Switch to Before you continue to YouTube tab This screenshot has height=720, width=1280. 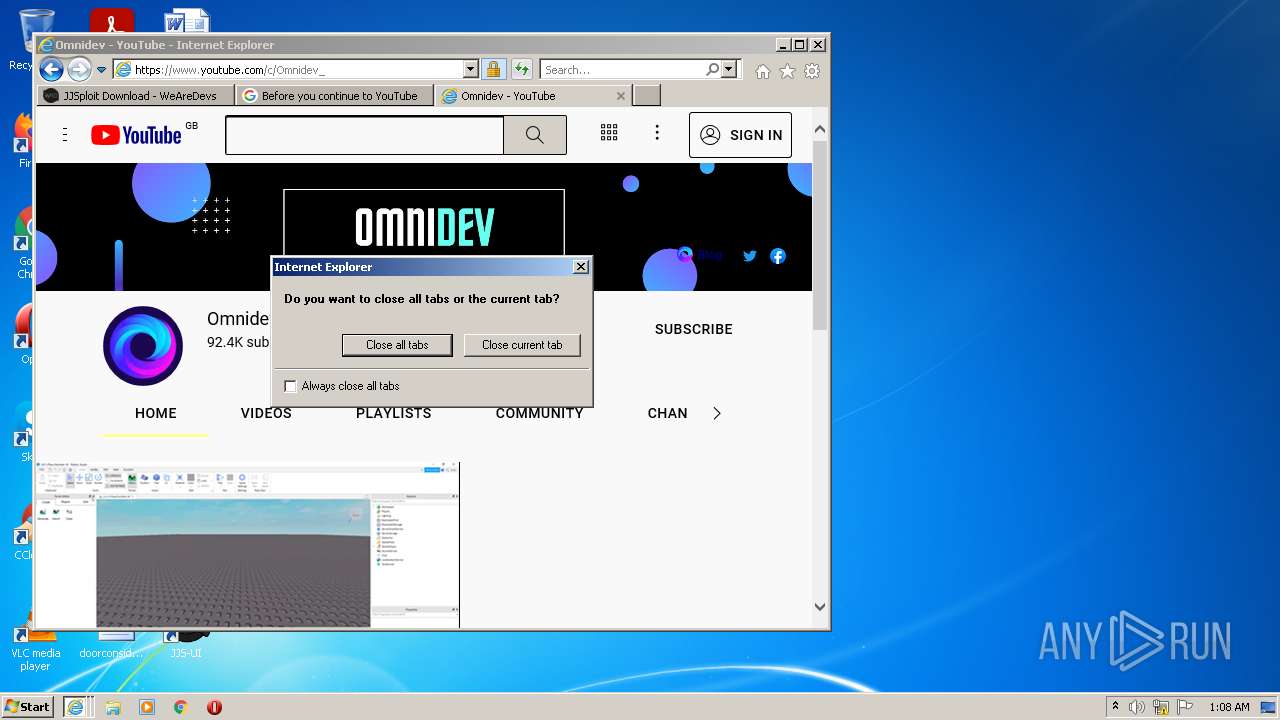click(334, 96)
